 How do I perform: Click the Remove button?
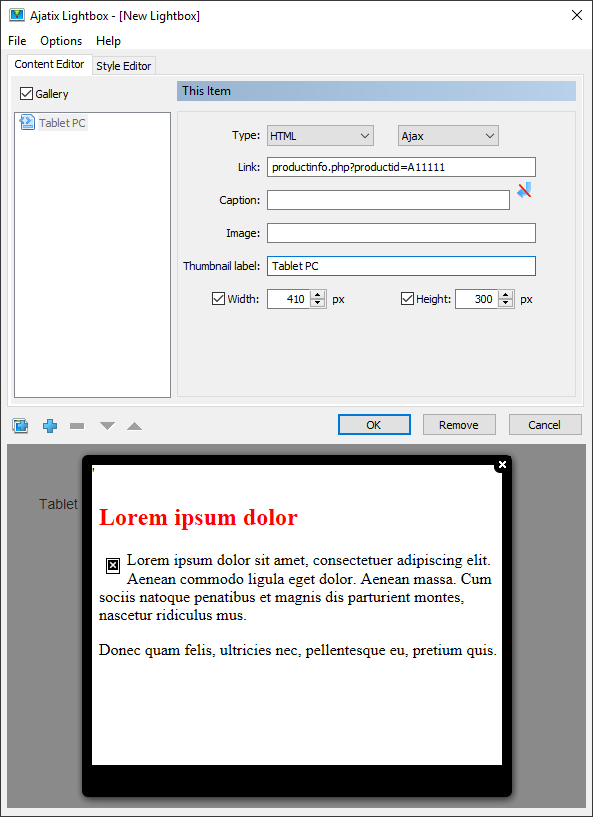click(459, 425)
